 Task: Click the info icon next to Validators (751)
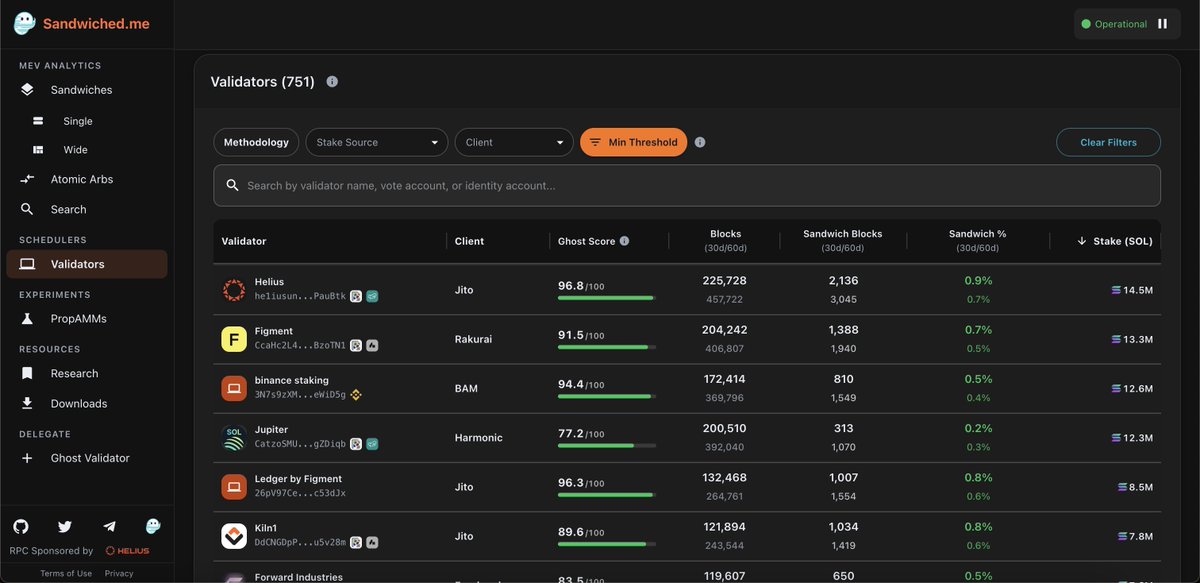click(332, 81)
